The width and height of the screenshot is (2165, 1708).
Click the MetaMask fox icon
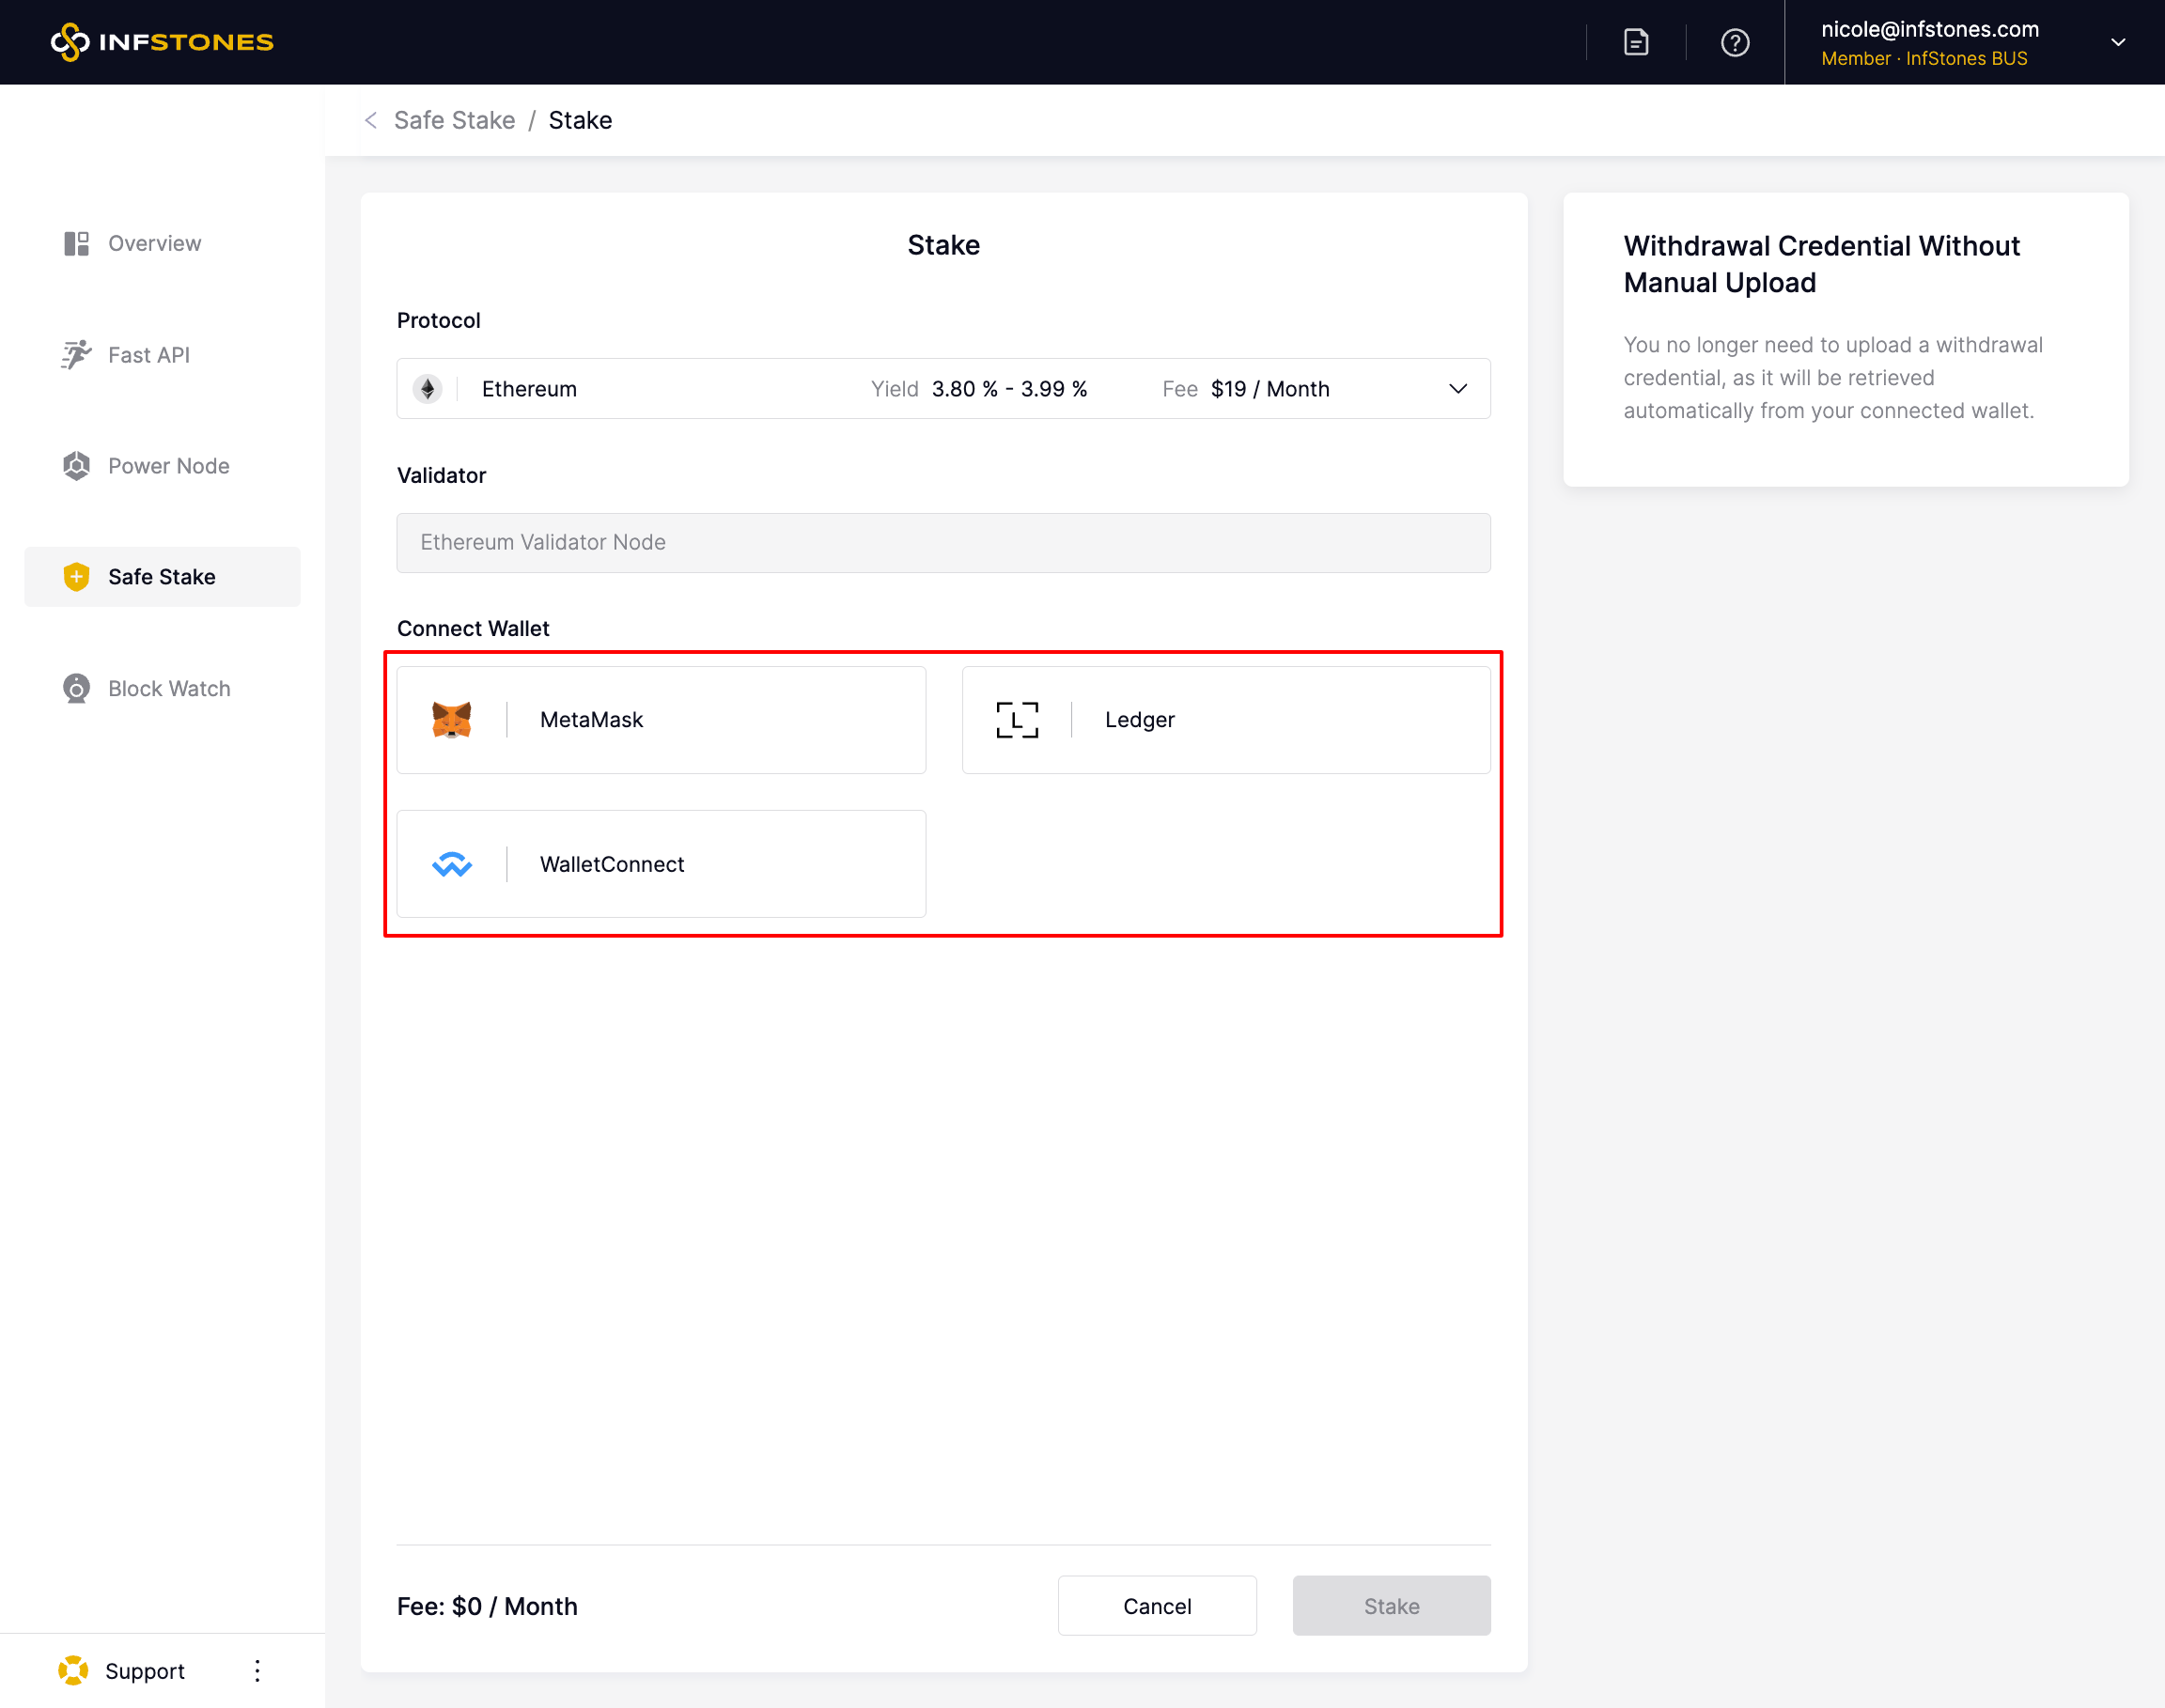click(x=451, y=719)
